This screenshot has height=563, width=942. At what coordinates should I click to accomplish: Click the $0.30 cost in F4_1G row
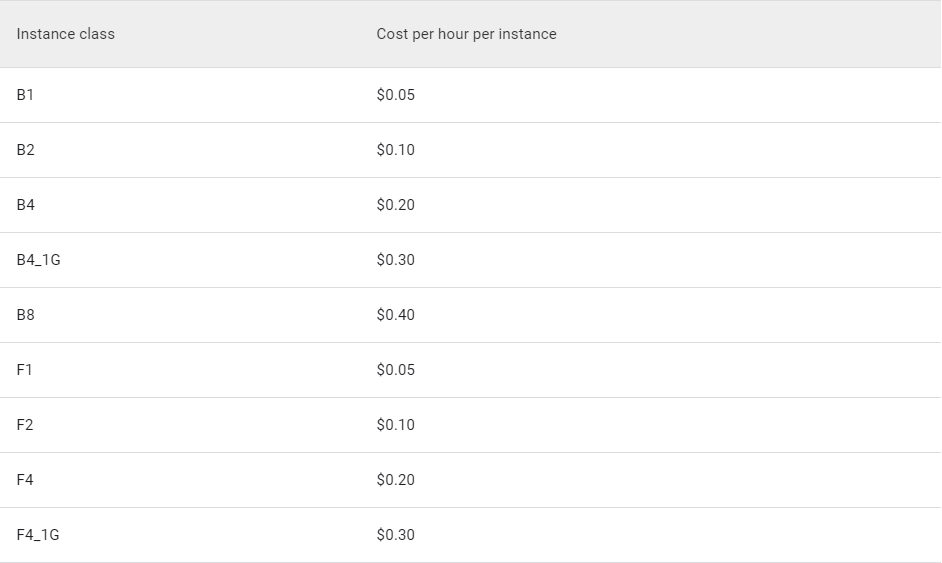click(x=395, y=535)
